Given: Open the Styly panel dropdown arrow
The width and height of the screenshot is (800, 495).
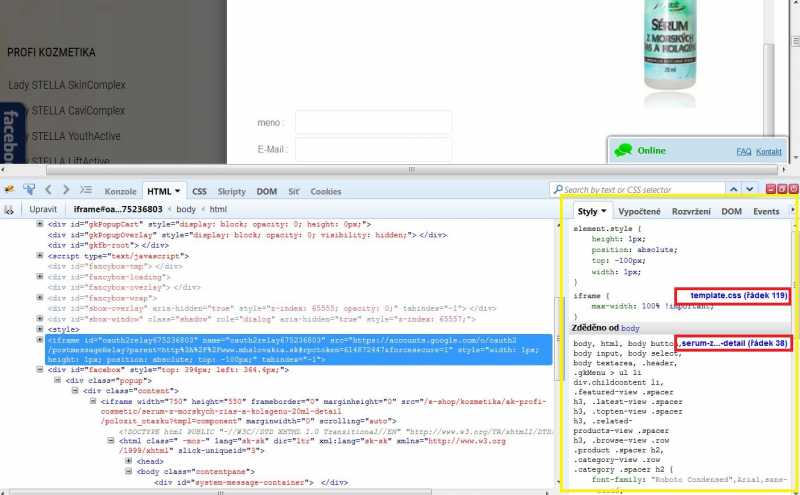Looking at the screenshot, I should pyautogui.click(x=604, y=212).
